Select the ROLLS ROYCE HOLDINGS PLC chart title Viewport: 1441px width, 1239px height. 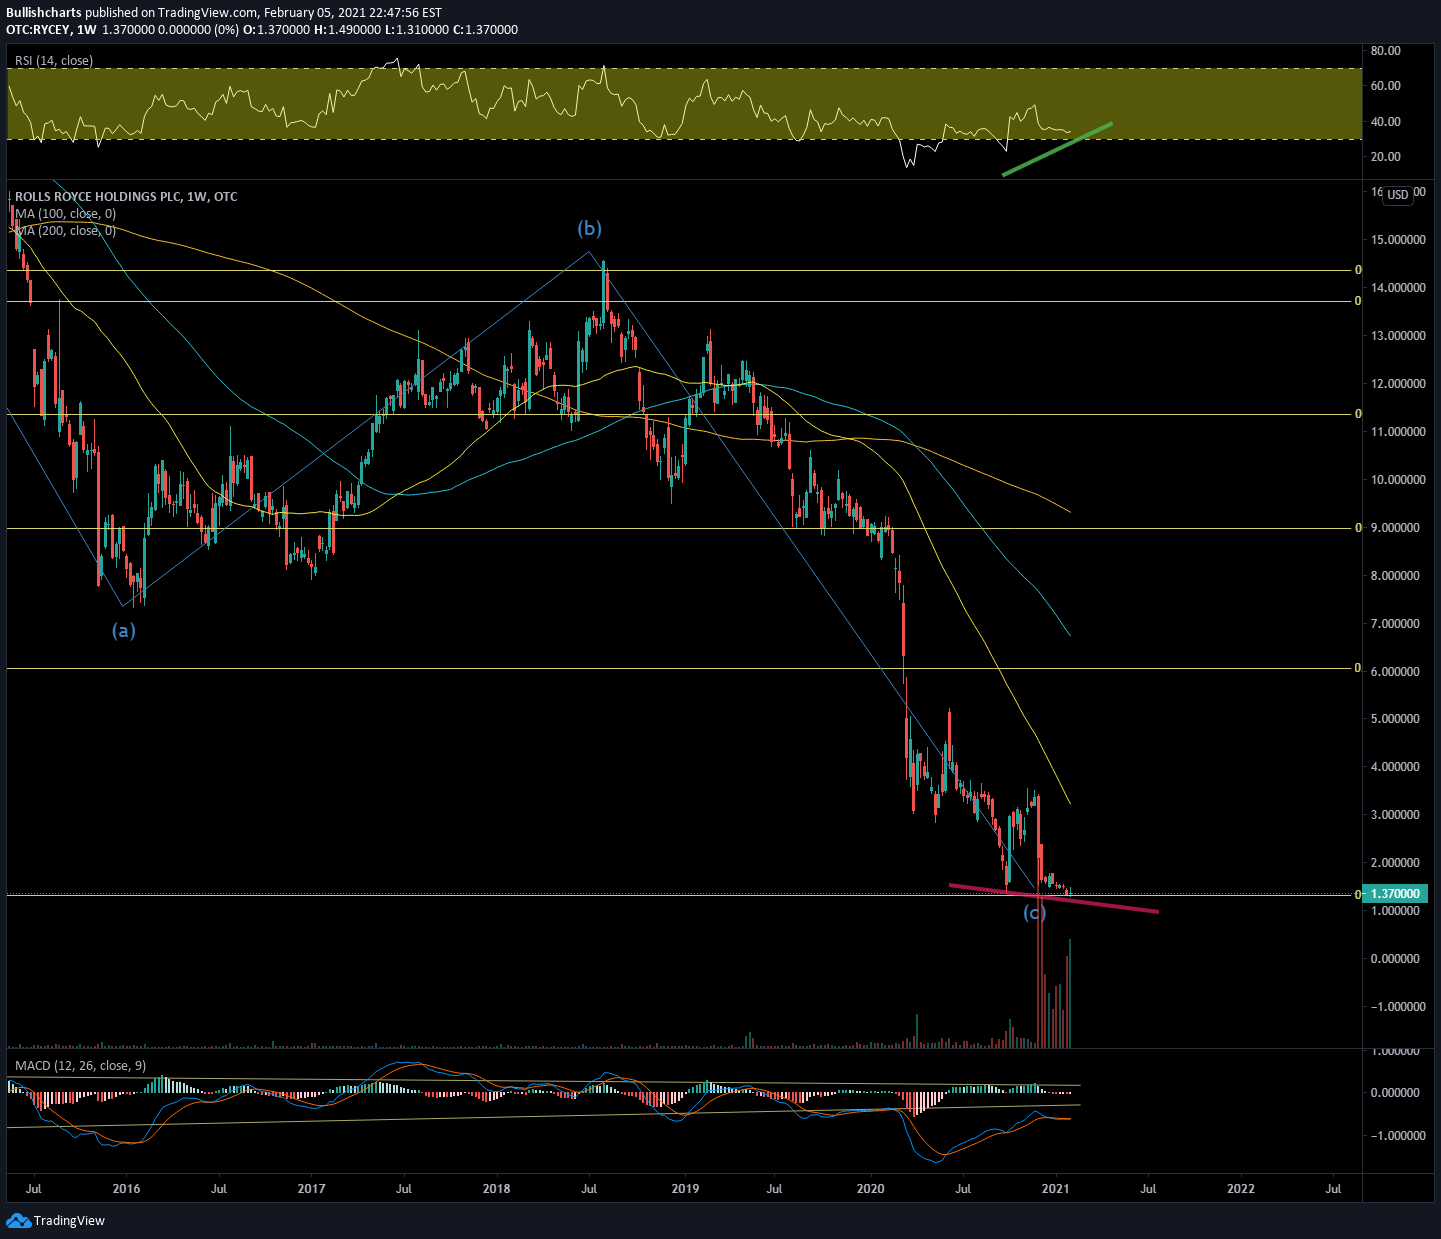(127, 197)
